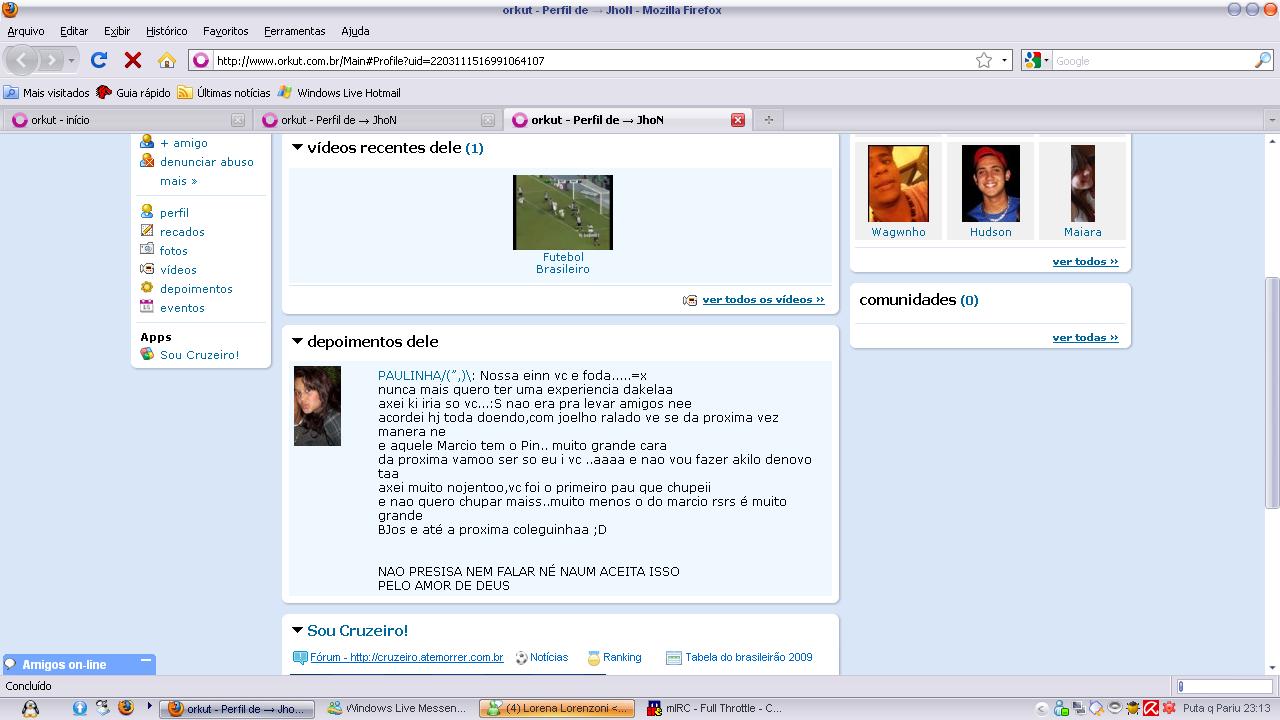Open the ver todas communities link
The height and width of the screenshot is (720, 1280).
click(x=1085, y=337)
